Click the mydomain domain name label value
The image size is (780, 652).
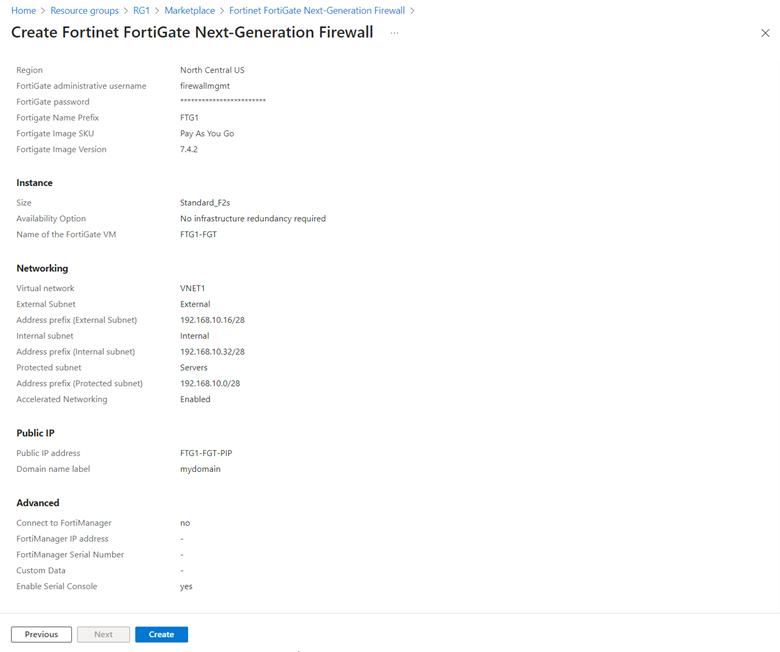pos(200,469)
